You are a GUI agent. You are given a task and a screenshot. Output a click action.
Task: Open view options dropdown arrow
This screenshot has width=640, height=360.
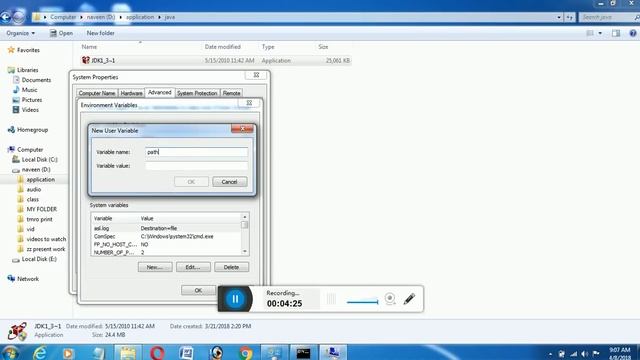coord(600,33)
